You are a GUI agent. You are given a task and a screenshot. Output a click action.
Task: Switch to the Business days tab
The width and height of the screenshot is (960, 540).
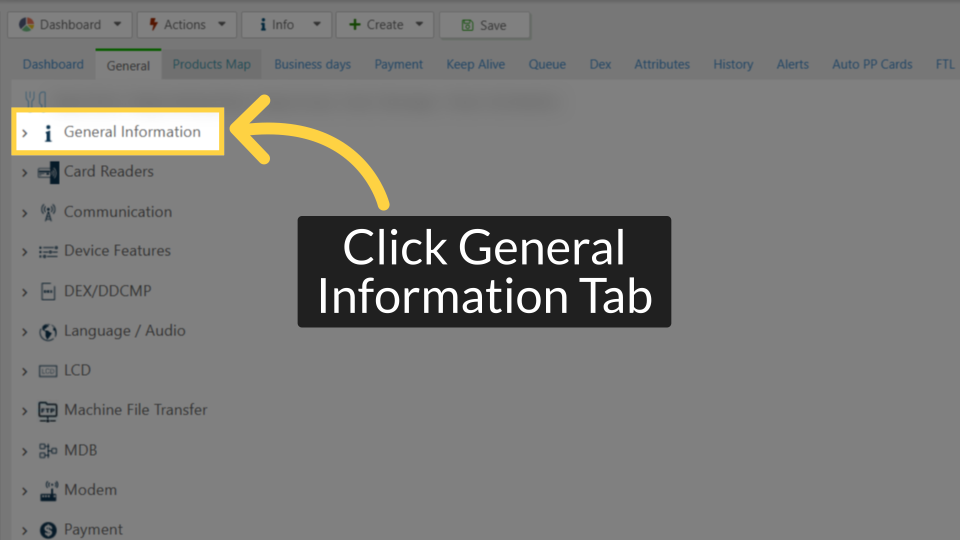(x=312, y=64)
